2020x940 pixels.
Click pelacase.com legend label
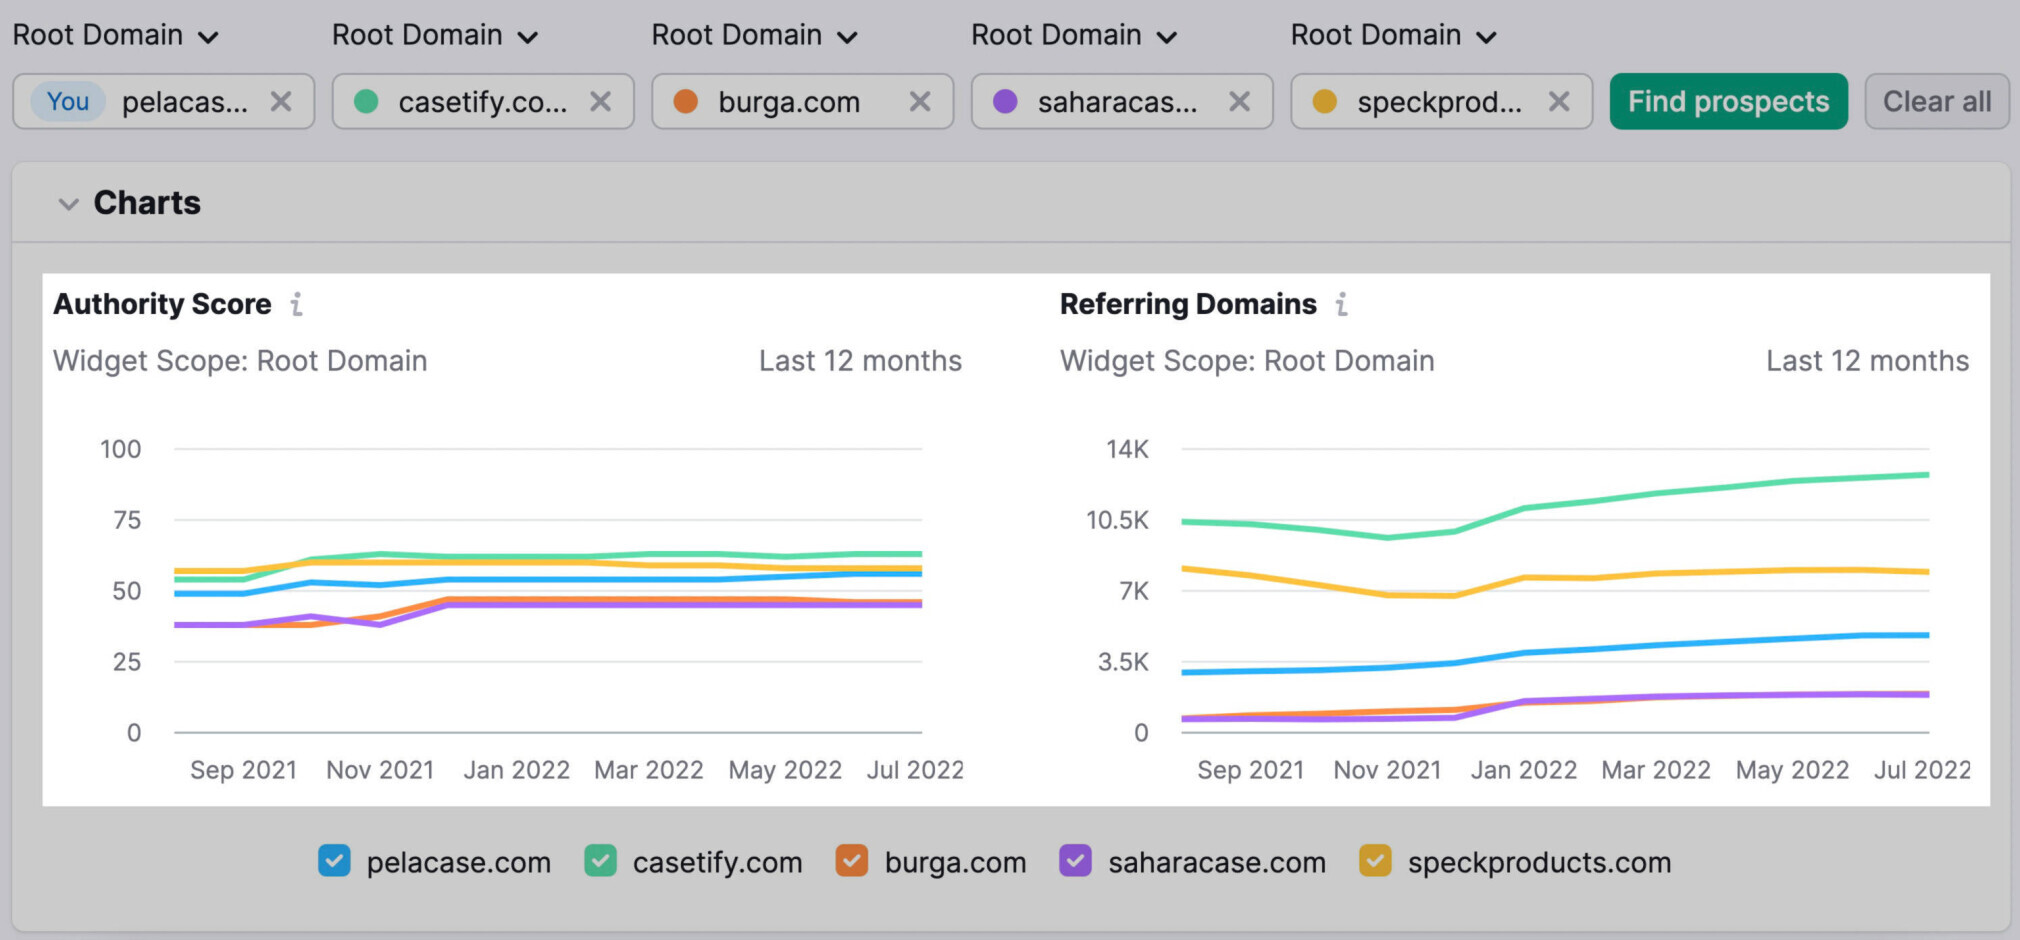click(x=458, y=862)
